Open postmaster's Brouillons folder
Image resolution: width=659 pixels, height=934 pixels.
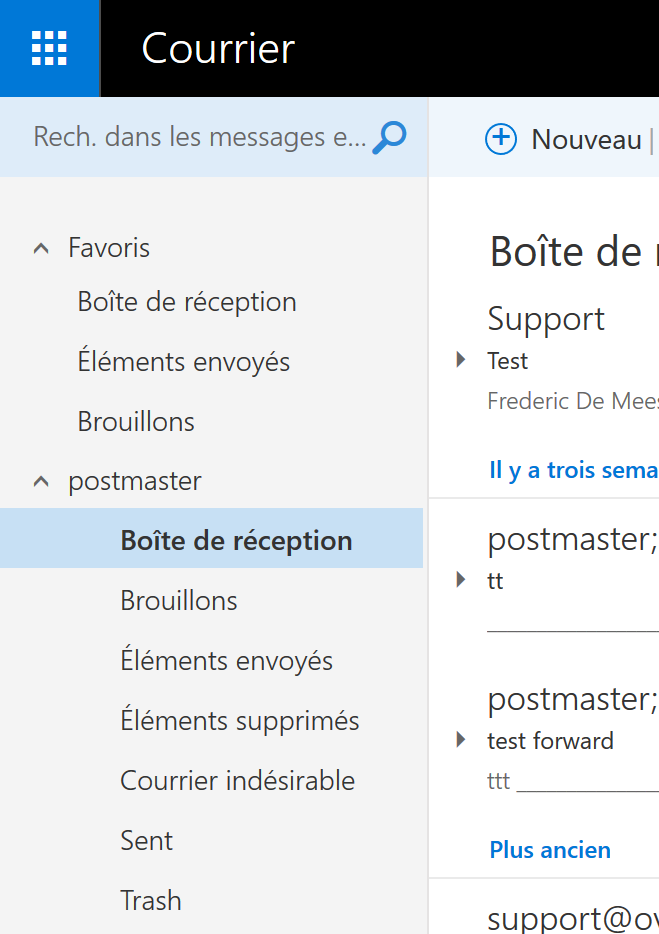pyautogui.click(x=179, y=601)
